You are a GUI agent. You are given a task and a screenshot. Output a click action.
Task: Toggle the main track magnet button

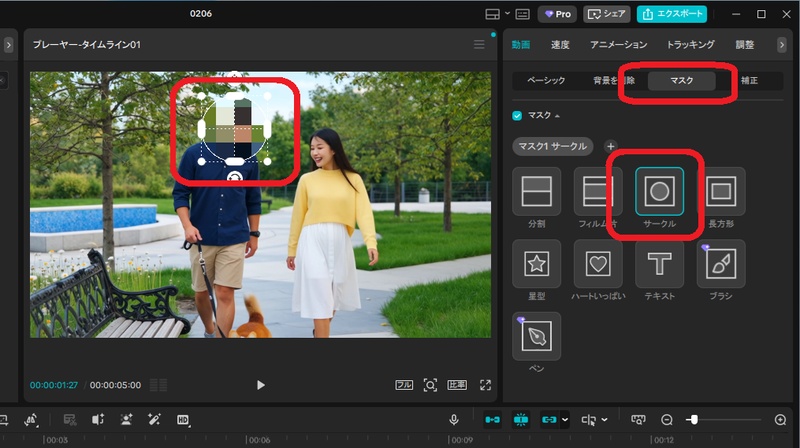tap(491, 420)
